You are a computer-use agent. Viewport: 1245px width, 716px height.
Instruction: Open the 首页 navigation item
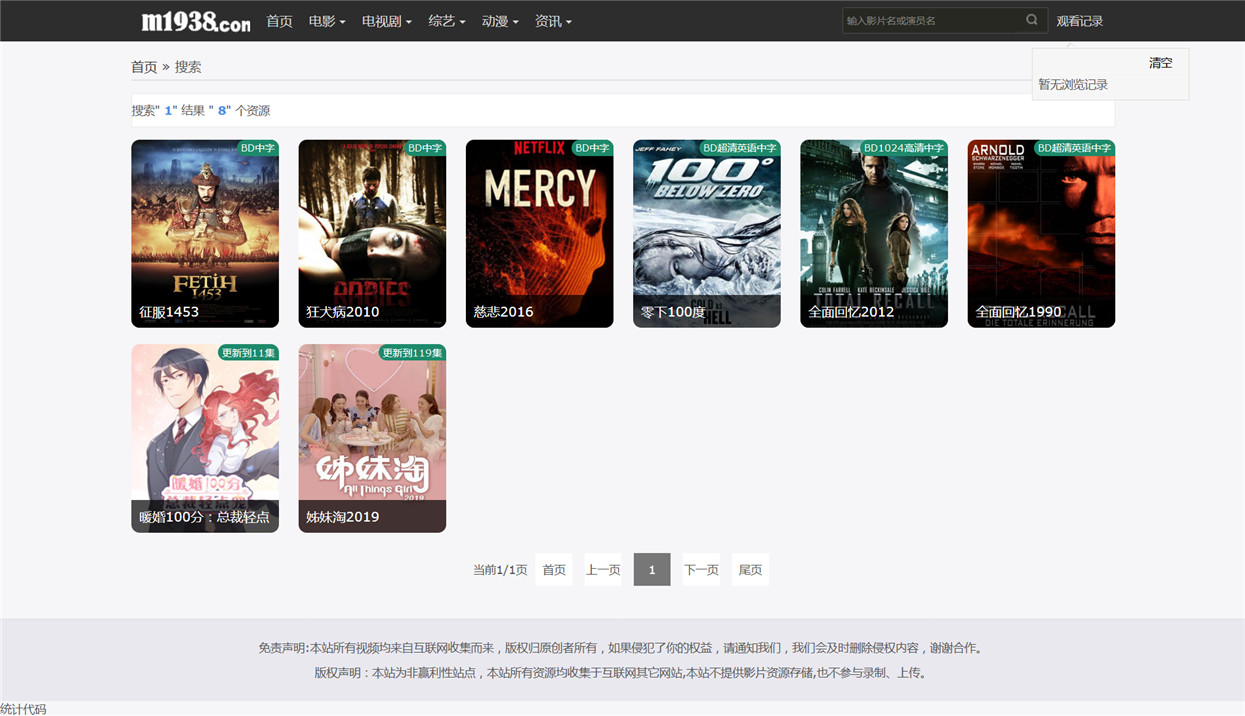(x=279, y=21)
